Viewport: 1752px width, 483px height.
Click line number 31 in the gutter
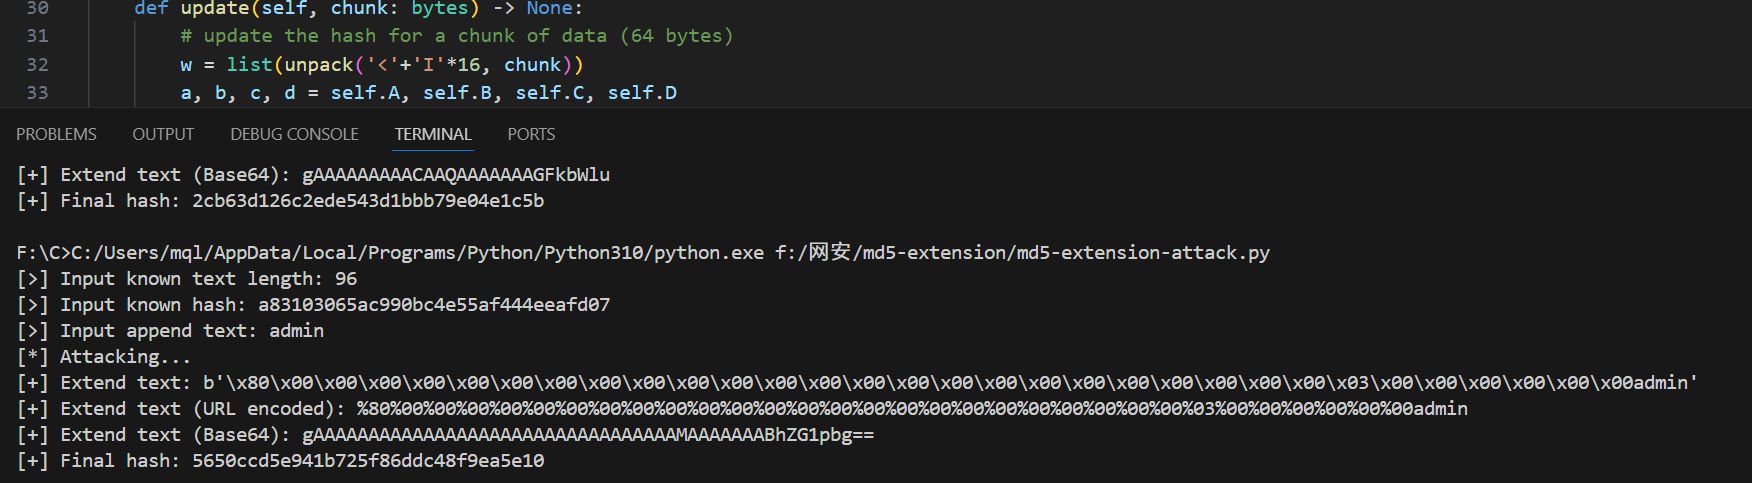coord(37,36)
